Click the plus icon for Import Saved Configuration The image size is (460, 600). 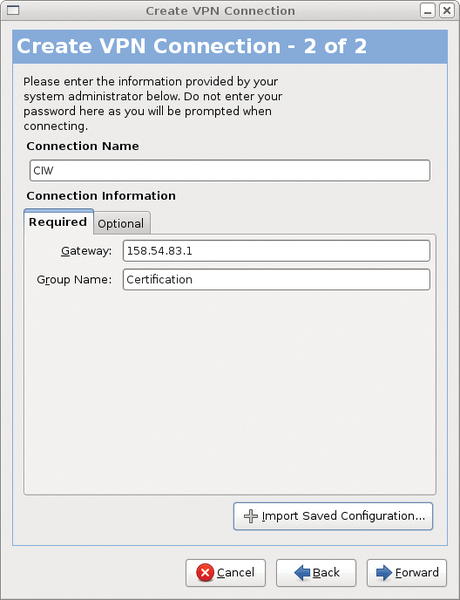pos(251,516)
